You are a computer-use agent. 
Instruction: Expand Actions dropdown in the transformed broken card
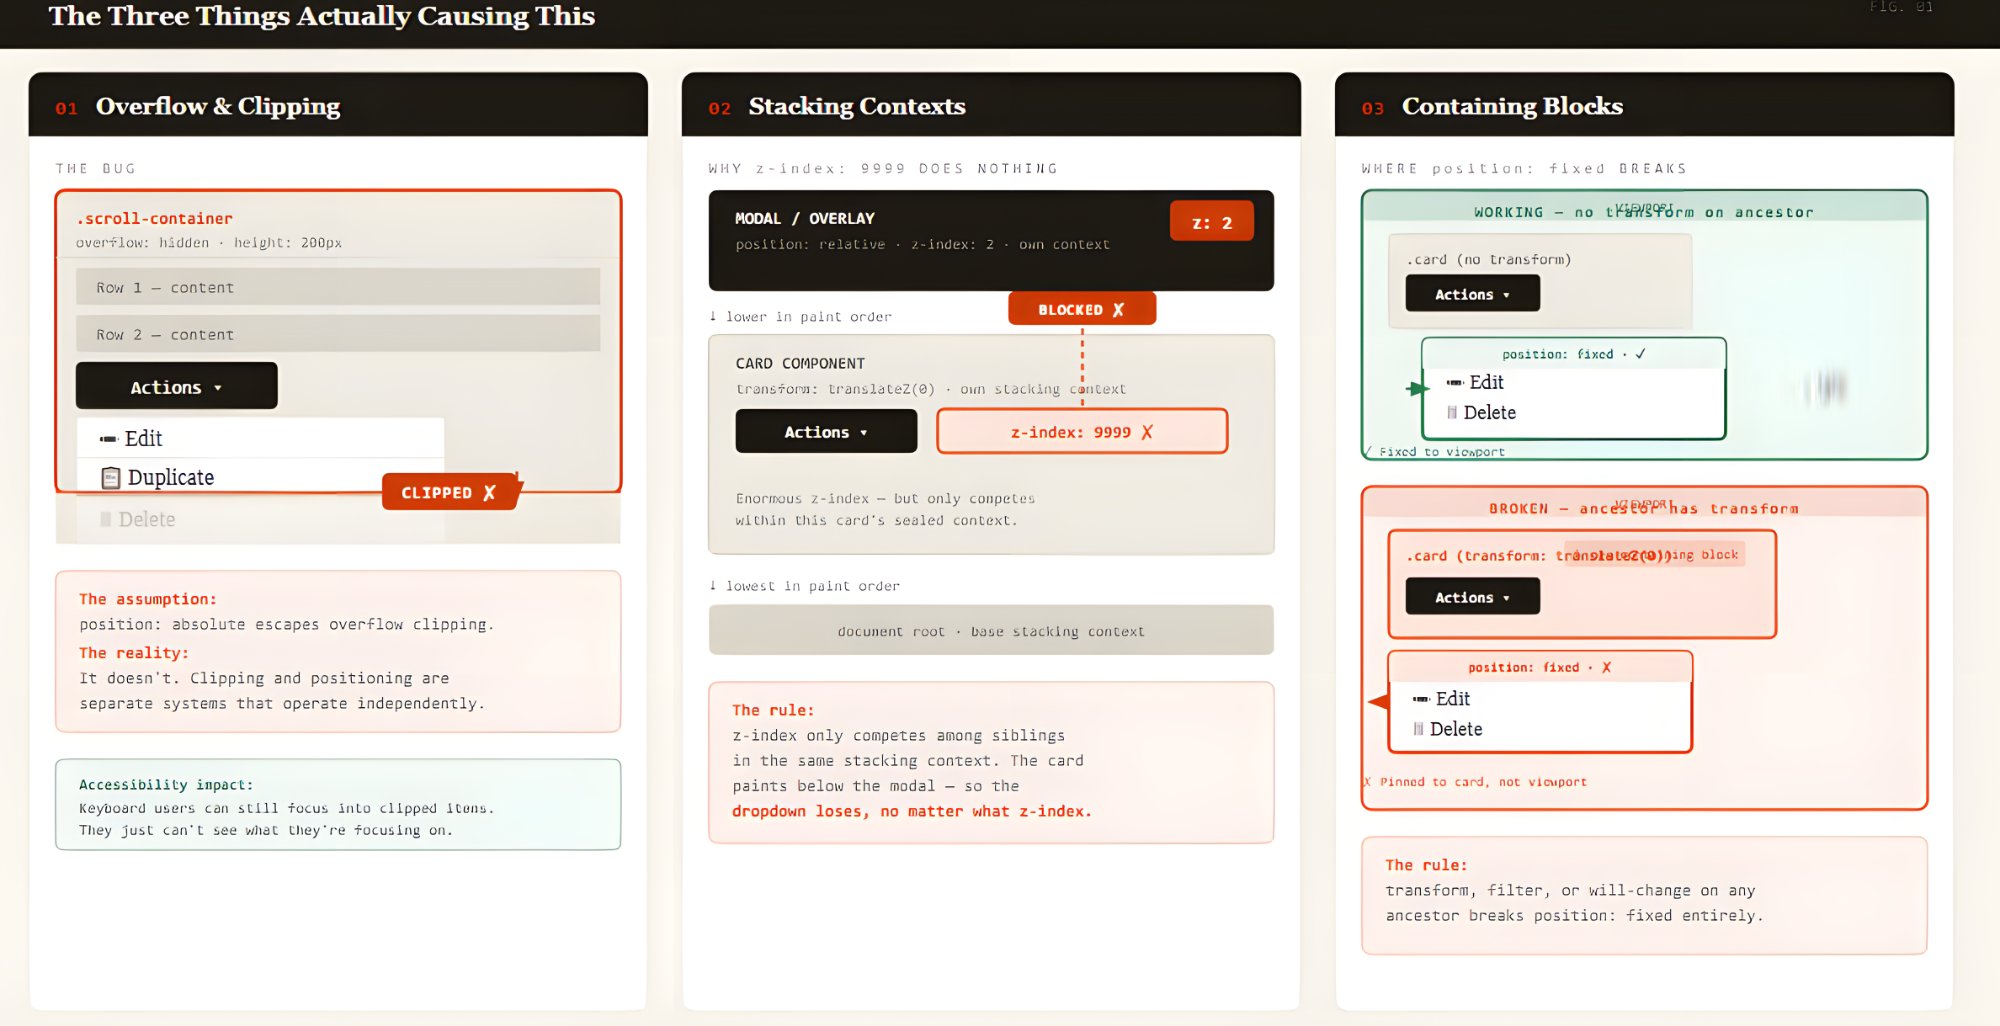tap(1471, 597)
